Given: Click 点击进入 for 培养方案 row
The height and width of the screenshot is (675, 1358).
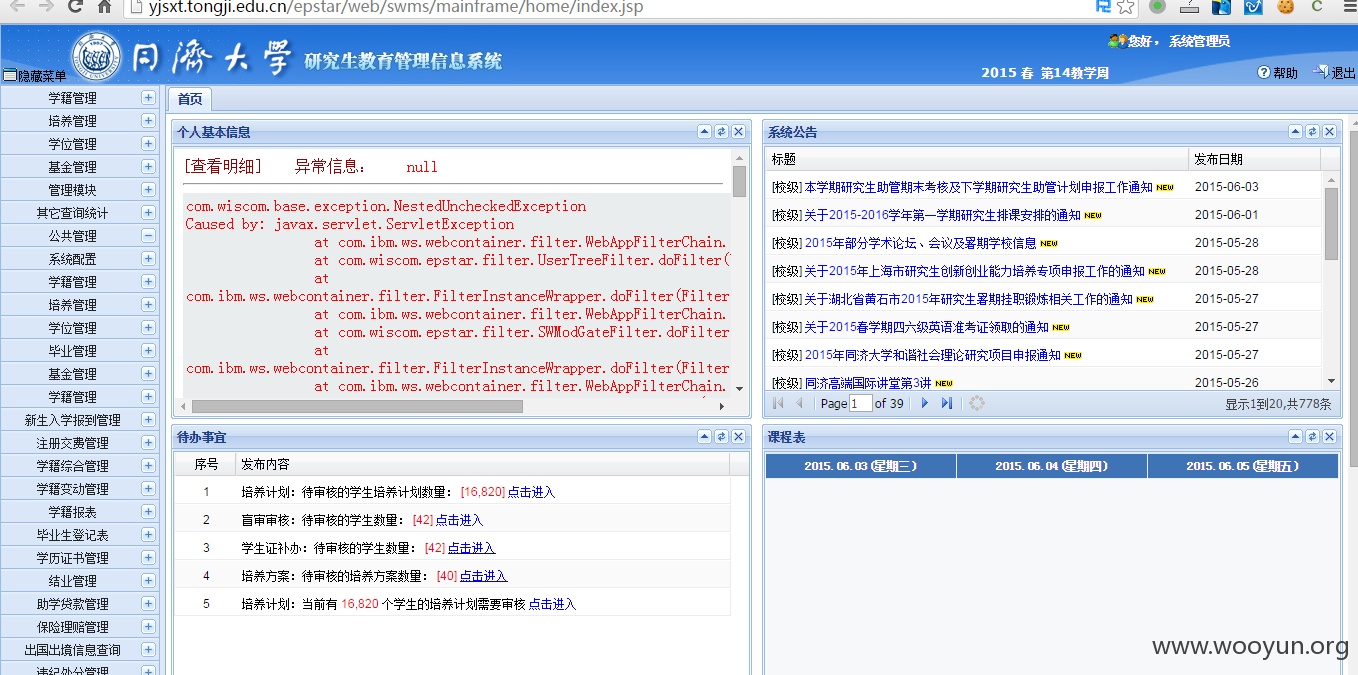Looking at the screenshot, I should pyautogui.click(x=483, y=576).
